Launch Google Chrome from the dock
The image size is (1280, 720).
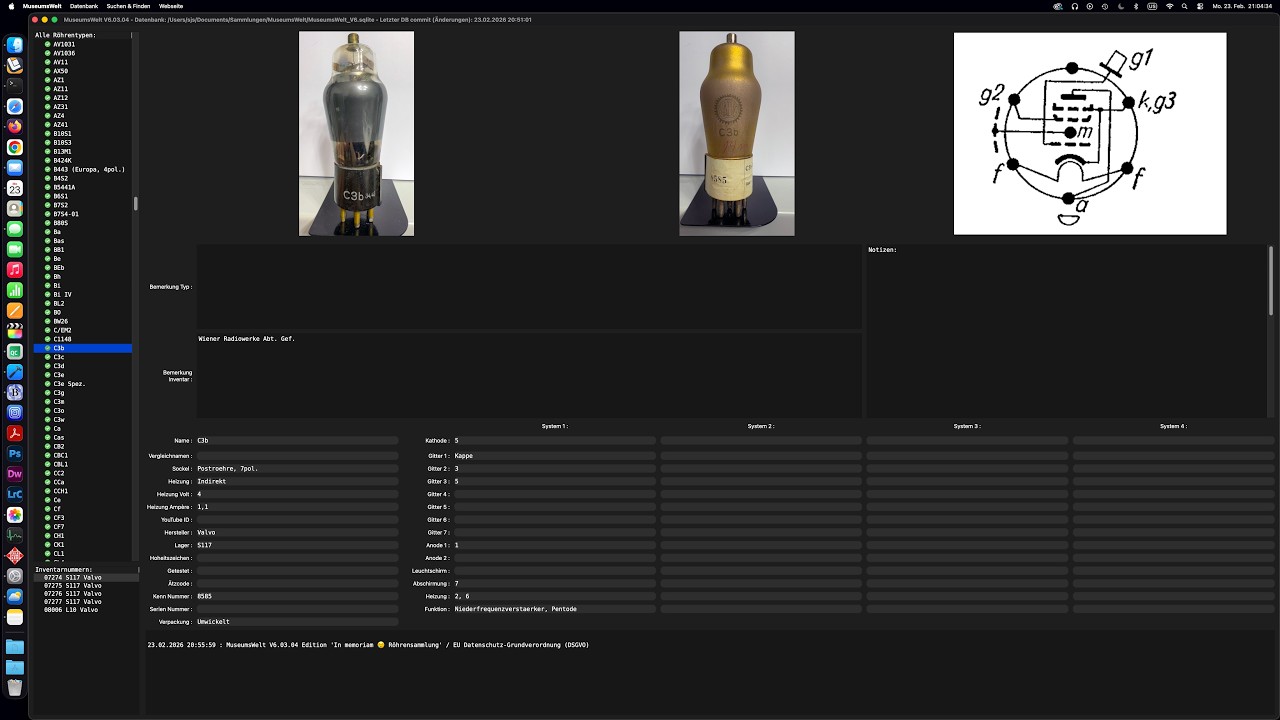click(x=15, y=147)
